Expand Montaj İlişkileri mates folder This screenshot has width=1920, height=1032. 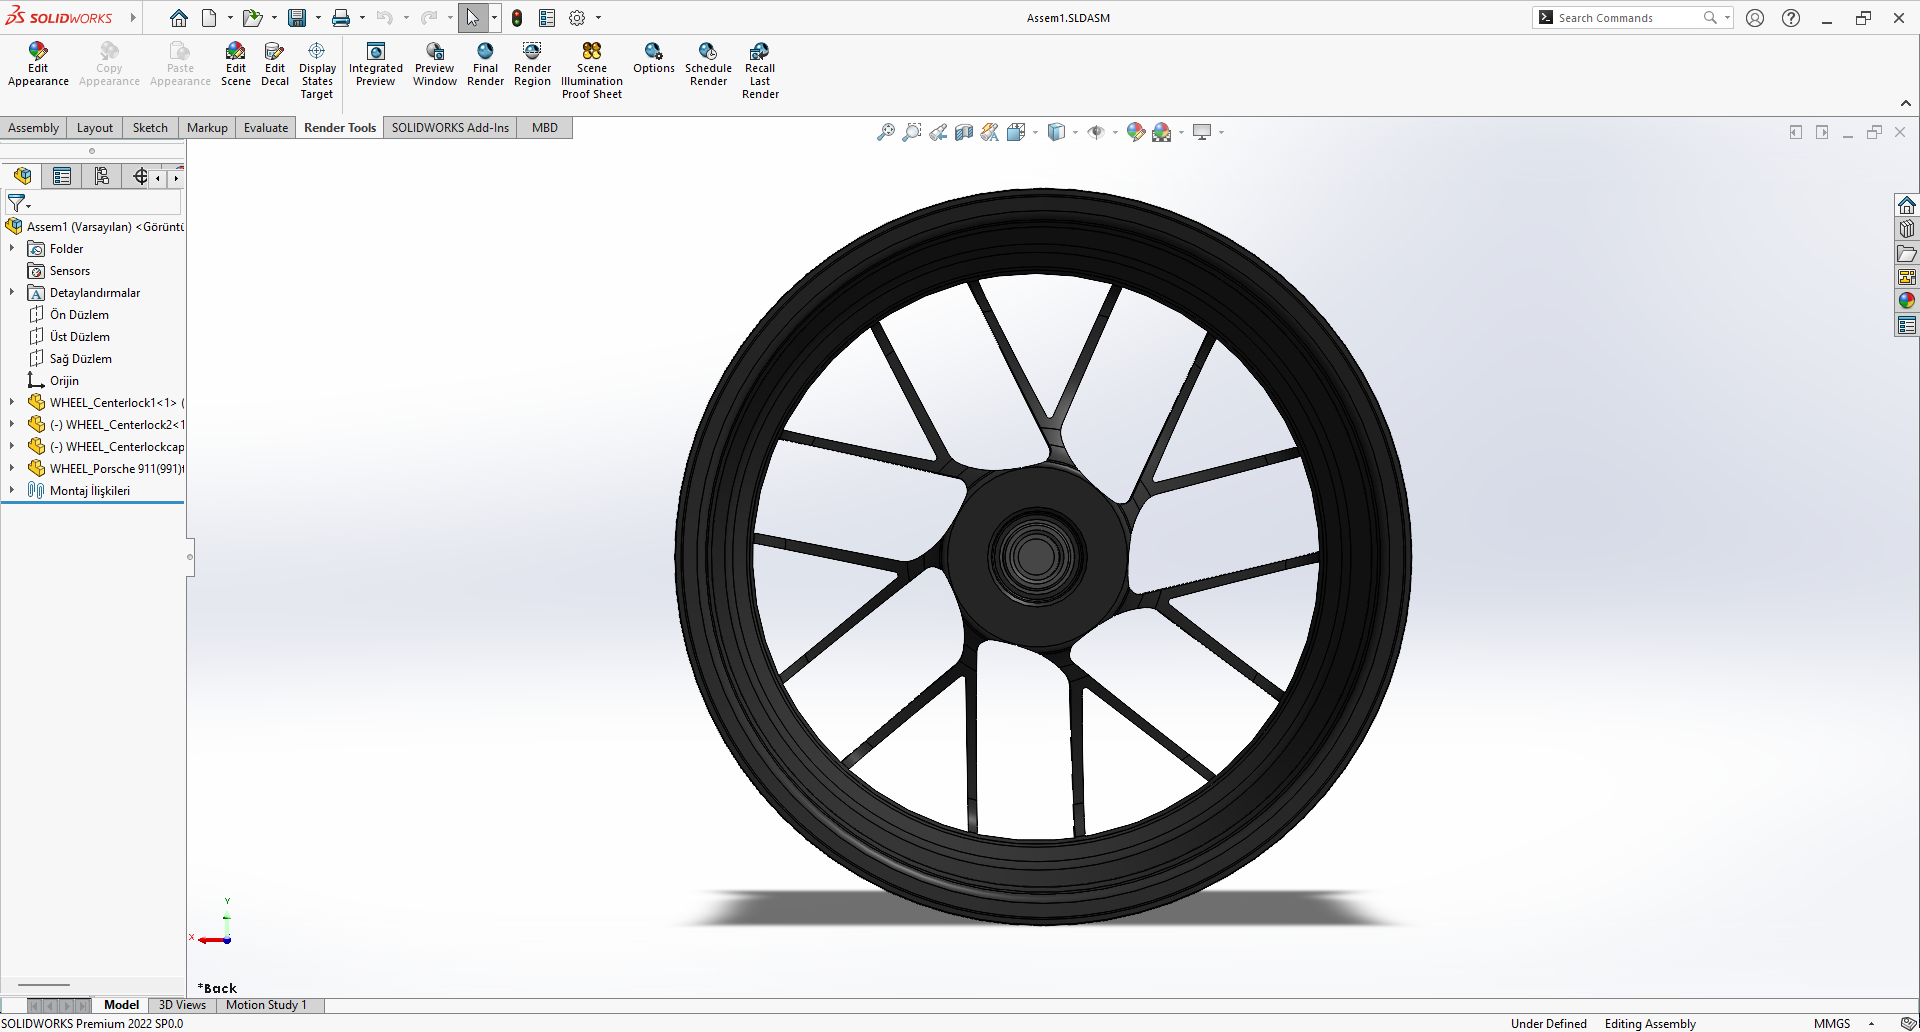pyautogui.click(x=12, y=491)
